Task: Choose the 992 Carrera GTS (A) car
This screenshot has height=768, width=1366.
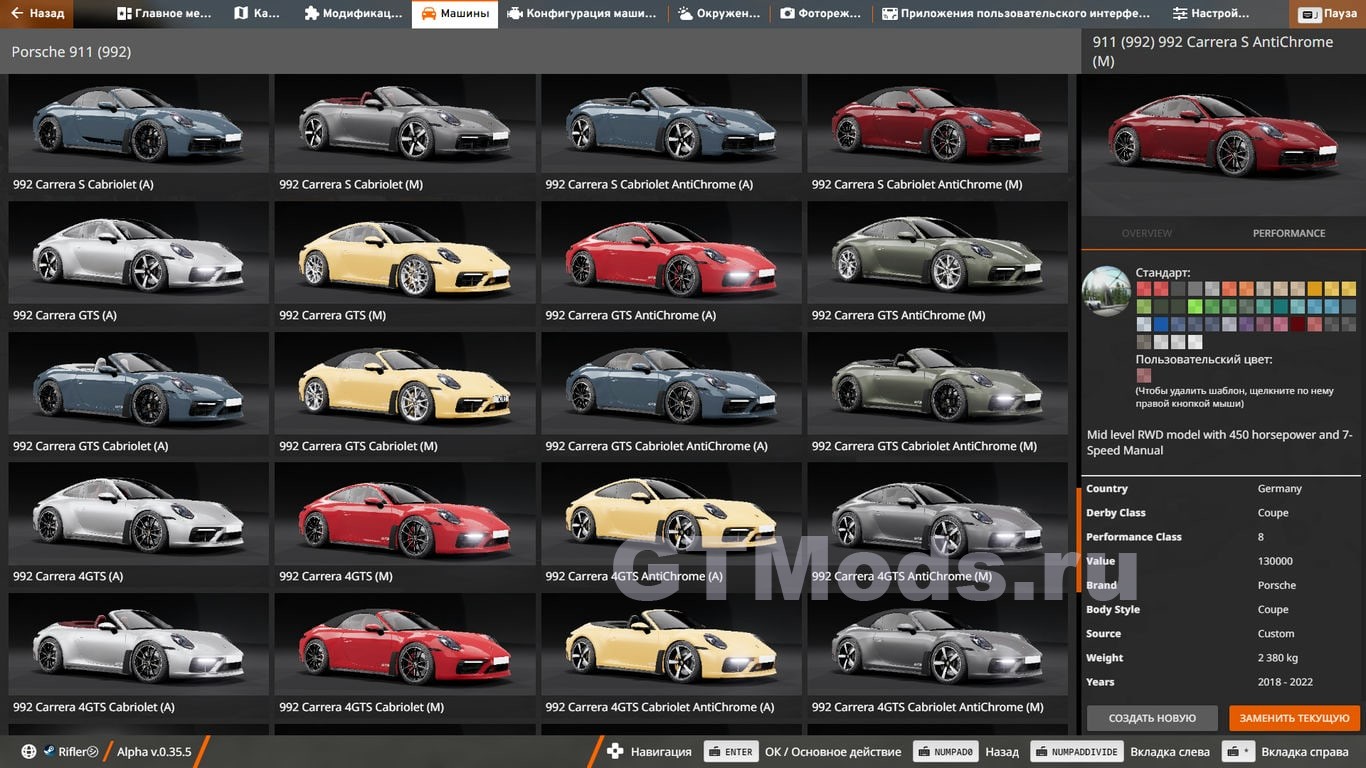Action: tap(138, 264)
